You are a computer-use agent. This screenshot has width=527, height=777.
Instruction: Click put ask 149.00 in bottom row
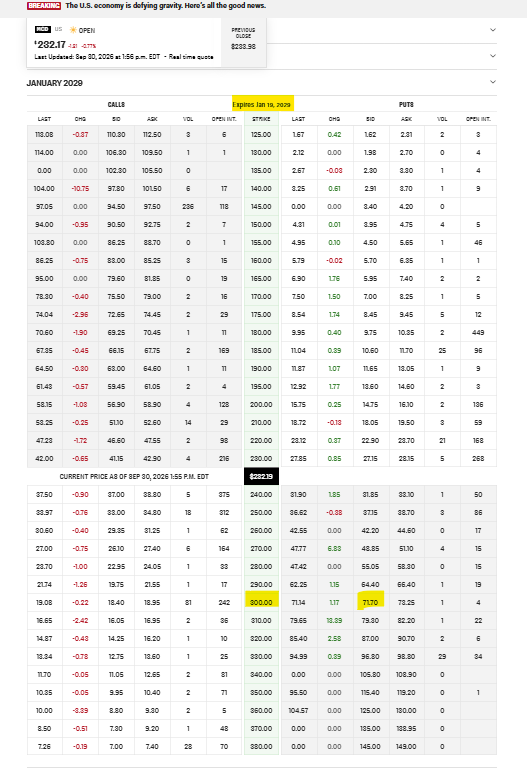tap(407, 746)
